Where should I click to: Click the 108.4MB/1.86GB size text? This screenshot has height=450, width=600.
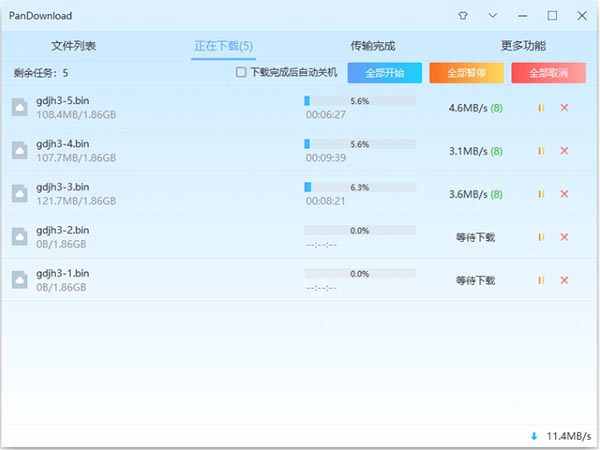(76, 115)
